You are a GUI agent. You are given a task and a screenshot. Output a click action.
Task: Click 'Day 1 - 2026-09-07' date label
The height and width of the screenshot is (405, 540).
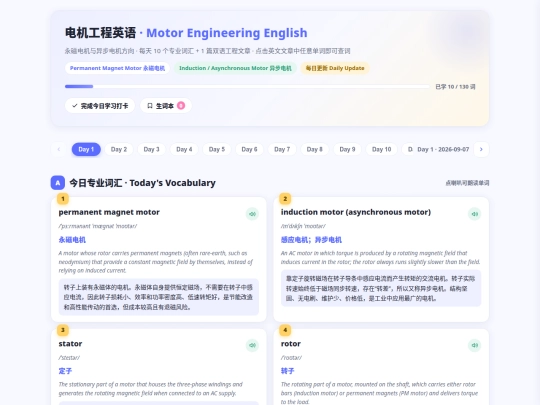coord(443,149)
